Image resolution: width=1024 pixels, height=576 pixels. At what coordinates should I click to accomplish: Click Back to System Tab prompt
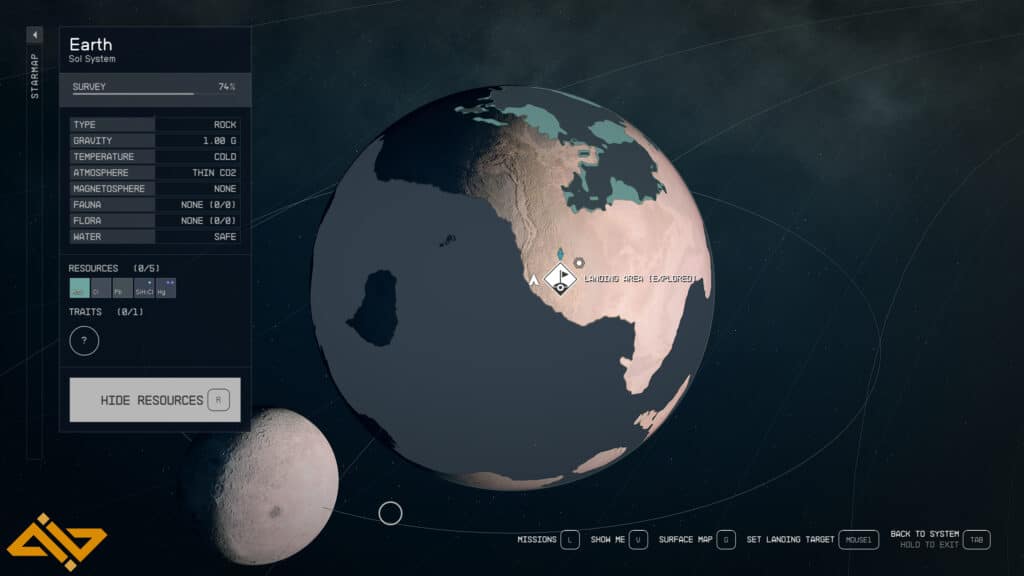(940, 539)
